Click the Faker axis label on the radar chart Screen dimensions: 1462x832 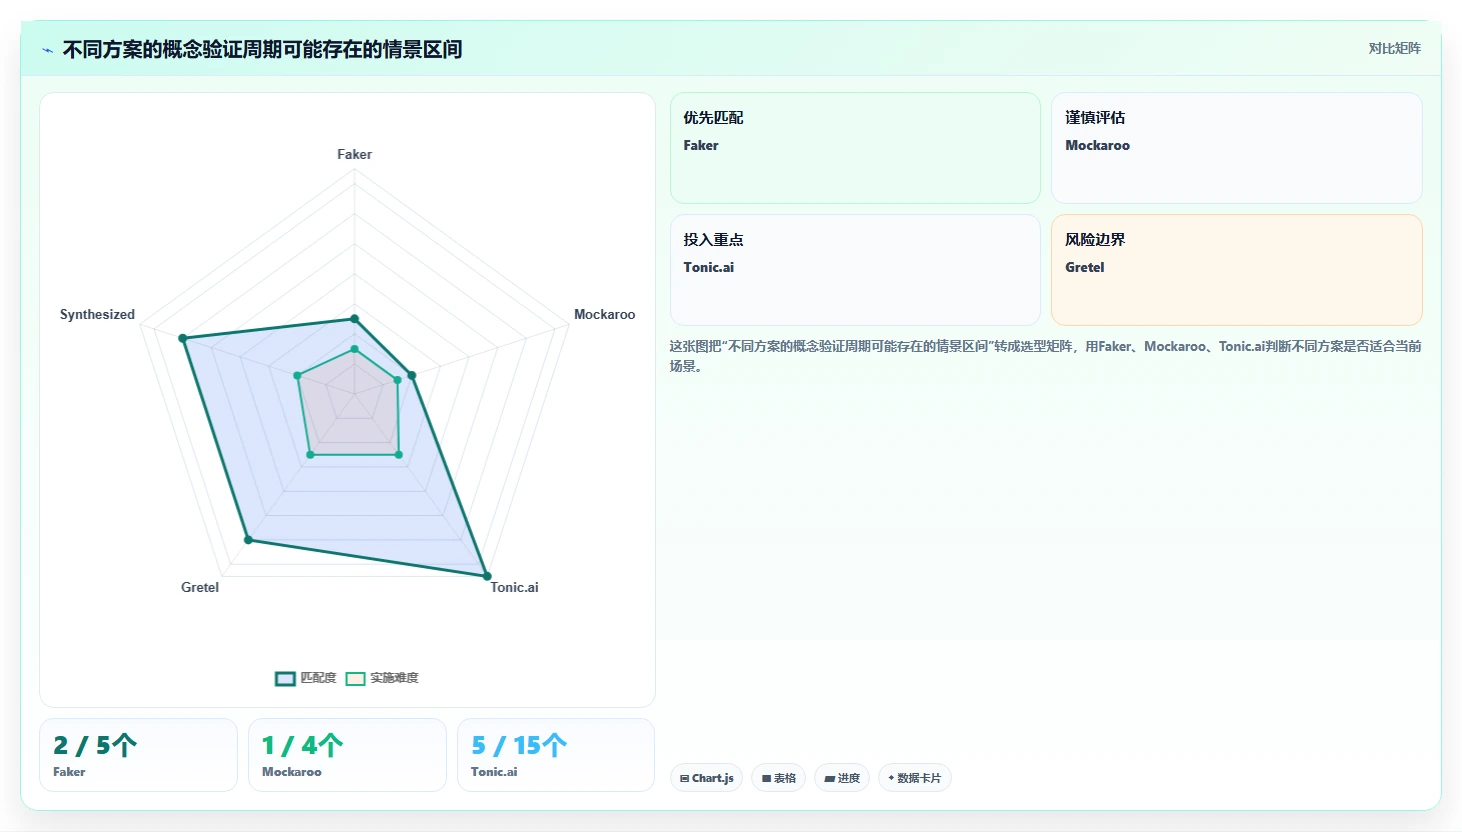354,154
